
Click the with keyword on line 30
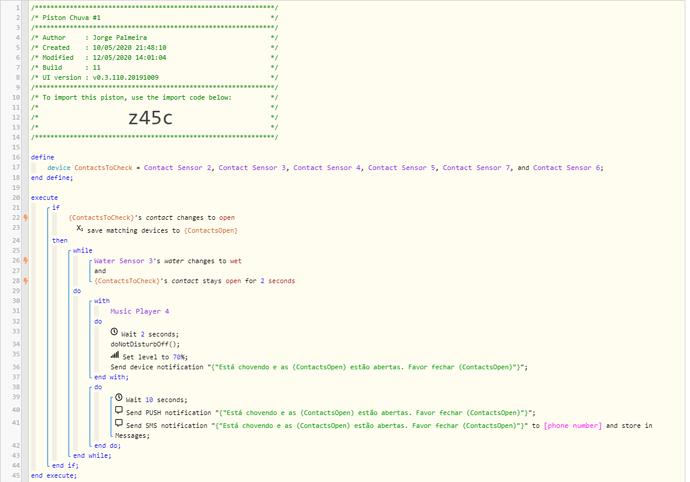click(102, 301)
